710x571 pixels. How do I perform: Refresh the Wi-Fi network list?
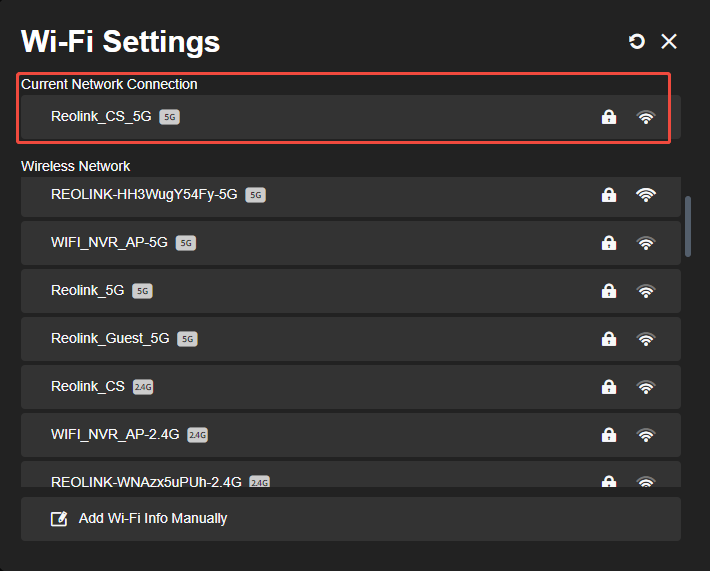tap(637, 41)
